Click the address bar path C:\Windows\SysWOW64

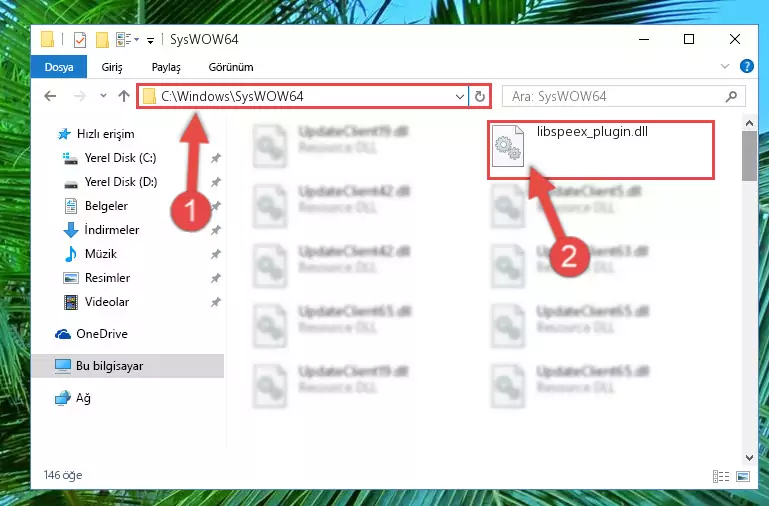click(x=232, y=96)
